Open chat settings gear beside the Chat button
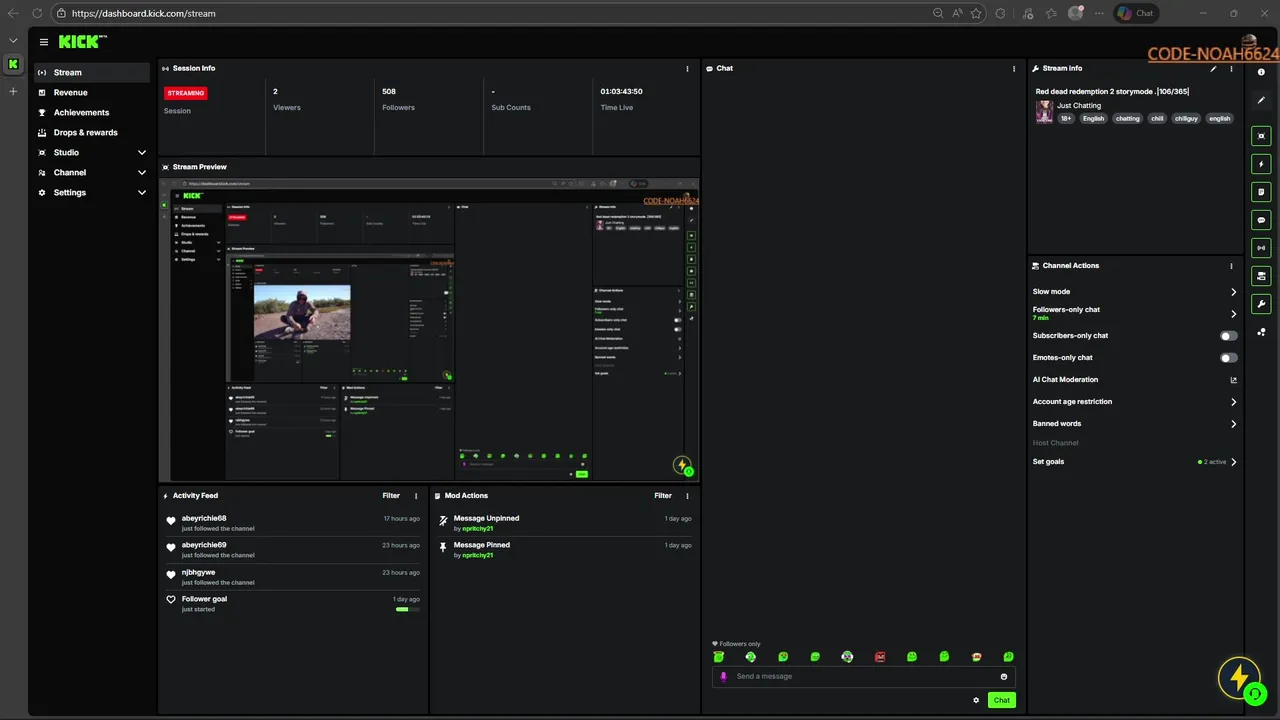Viewport: 1280px width, 720px height. [976, 700]
